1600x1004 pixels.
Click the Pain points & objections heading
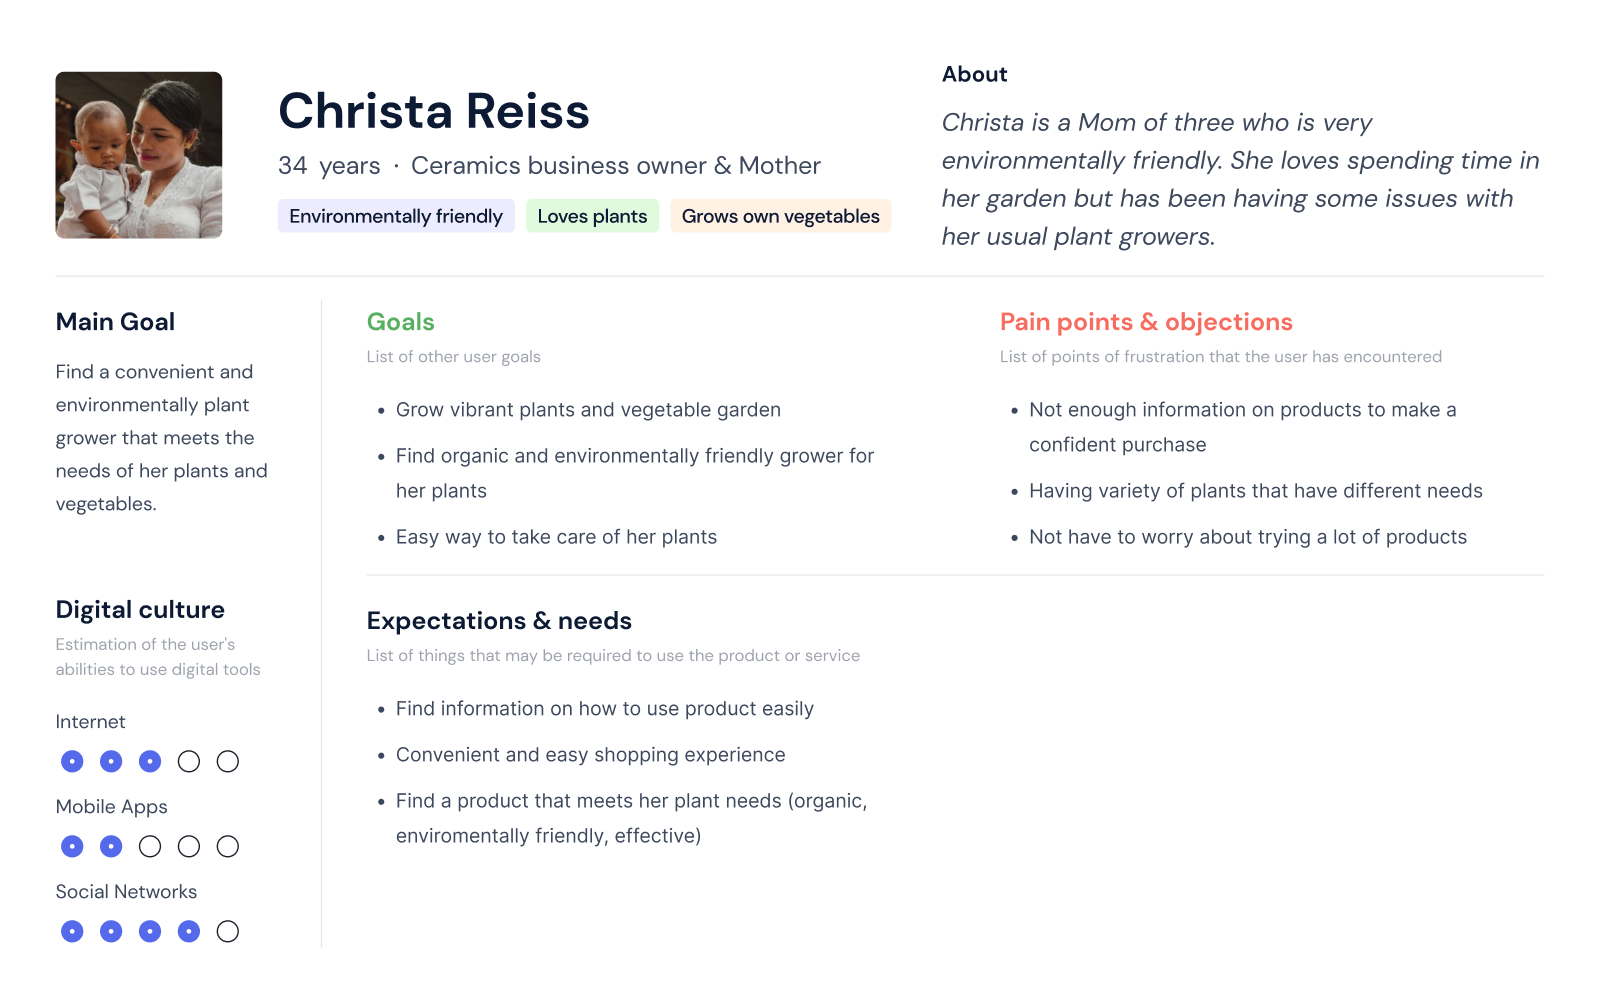click(1146, 322)
